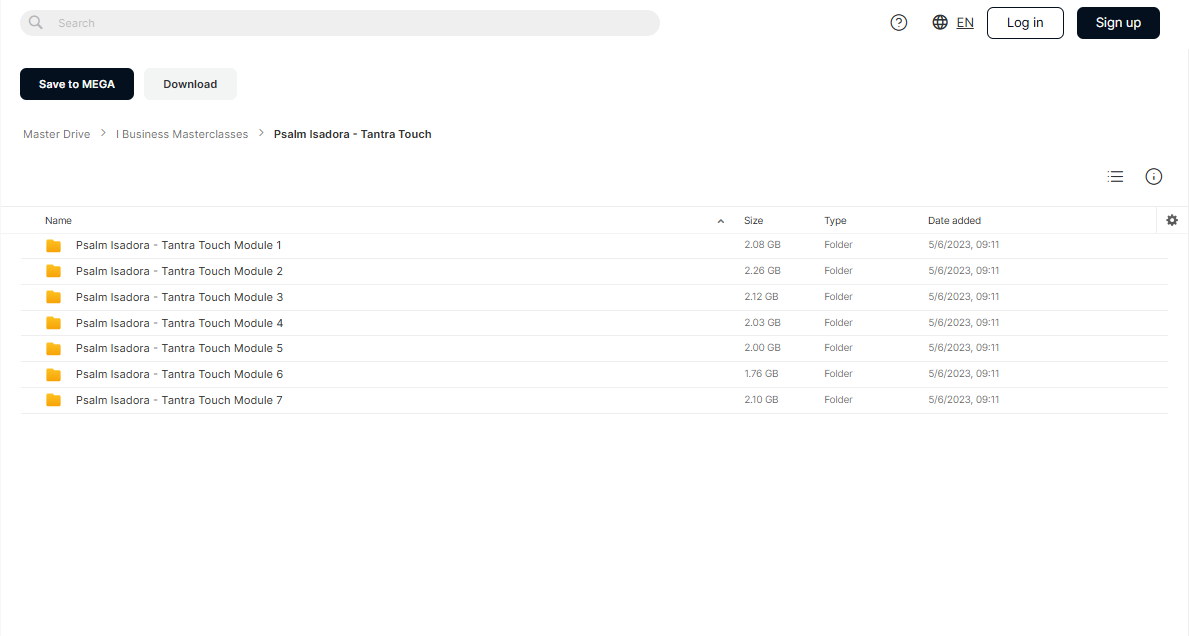Click folder icon for Module 6
This screenshot has width=1189, height=636.
[x=53, y=374]
